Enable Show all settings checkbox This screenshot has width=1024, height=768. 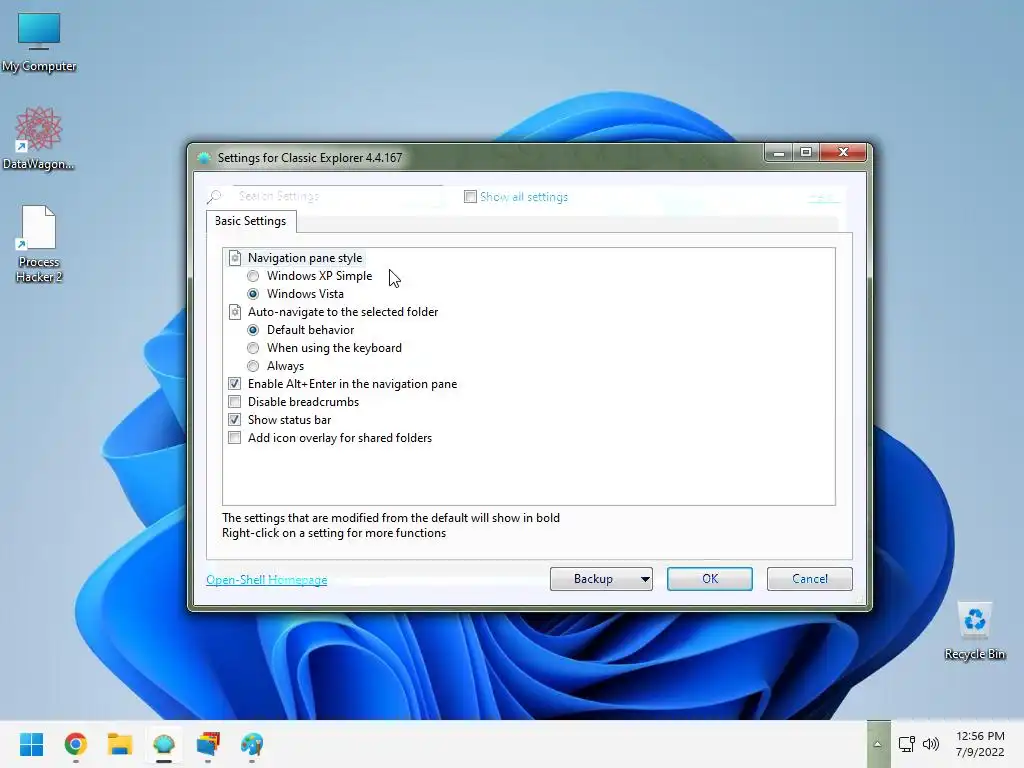click(470, 197)
